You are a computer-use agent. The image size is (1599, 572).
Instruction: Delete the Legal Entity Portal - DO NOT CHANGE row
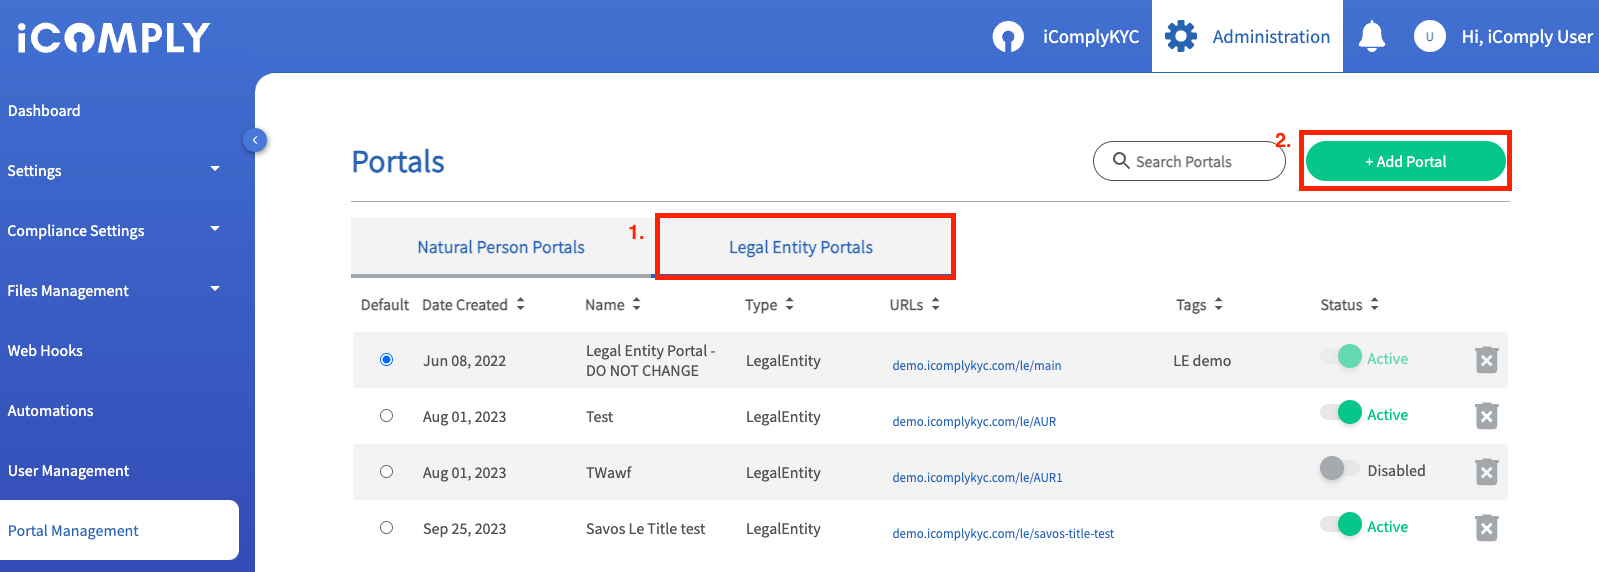1487,360
